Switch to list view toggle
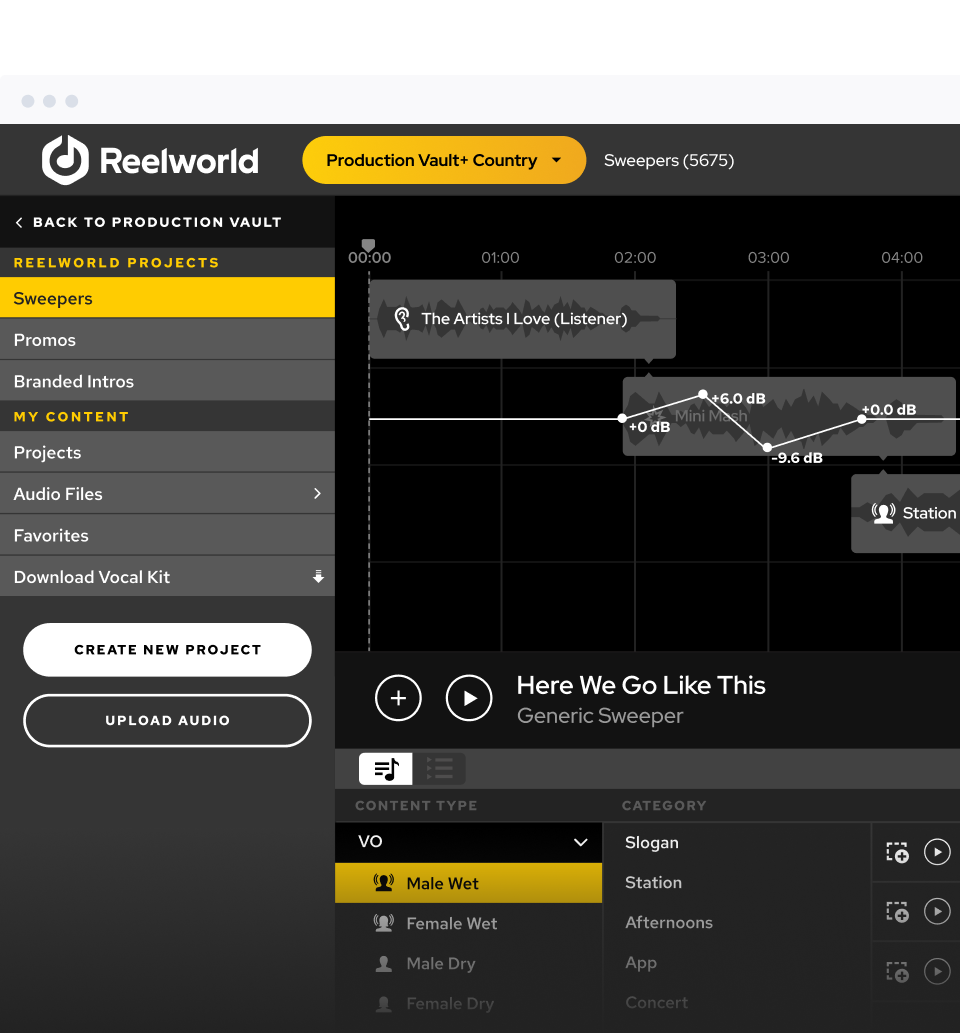Image resolution: width=960 pixels, height=1033 pixels. (440, 769)
